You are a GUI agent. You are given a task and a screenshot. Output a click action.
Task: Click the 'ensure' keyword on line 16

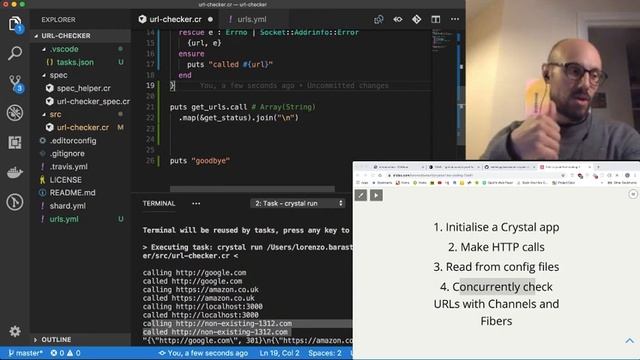pos(191,53)
